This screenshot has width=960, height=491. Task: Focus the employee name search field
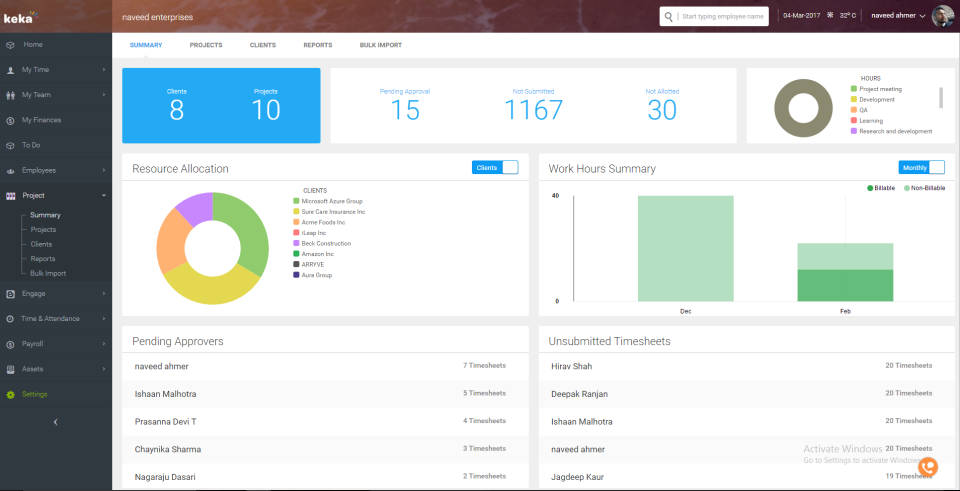click(722, 16)
